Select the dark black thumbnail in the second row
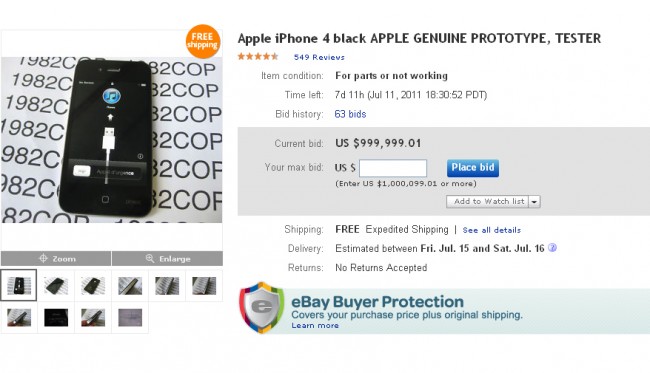 [56, 317]
